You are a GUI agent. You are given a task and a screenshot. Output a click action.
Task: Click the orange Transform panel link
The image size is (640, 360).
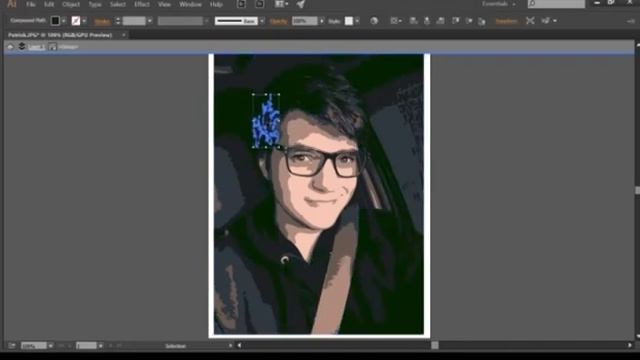pyautogui.click(x=506, y=21)
